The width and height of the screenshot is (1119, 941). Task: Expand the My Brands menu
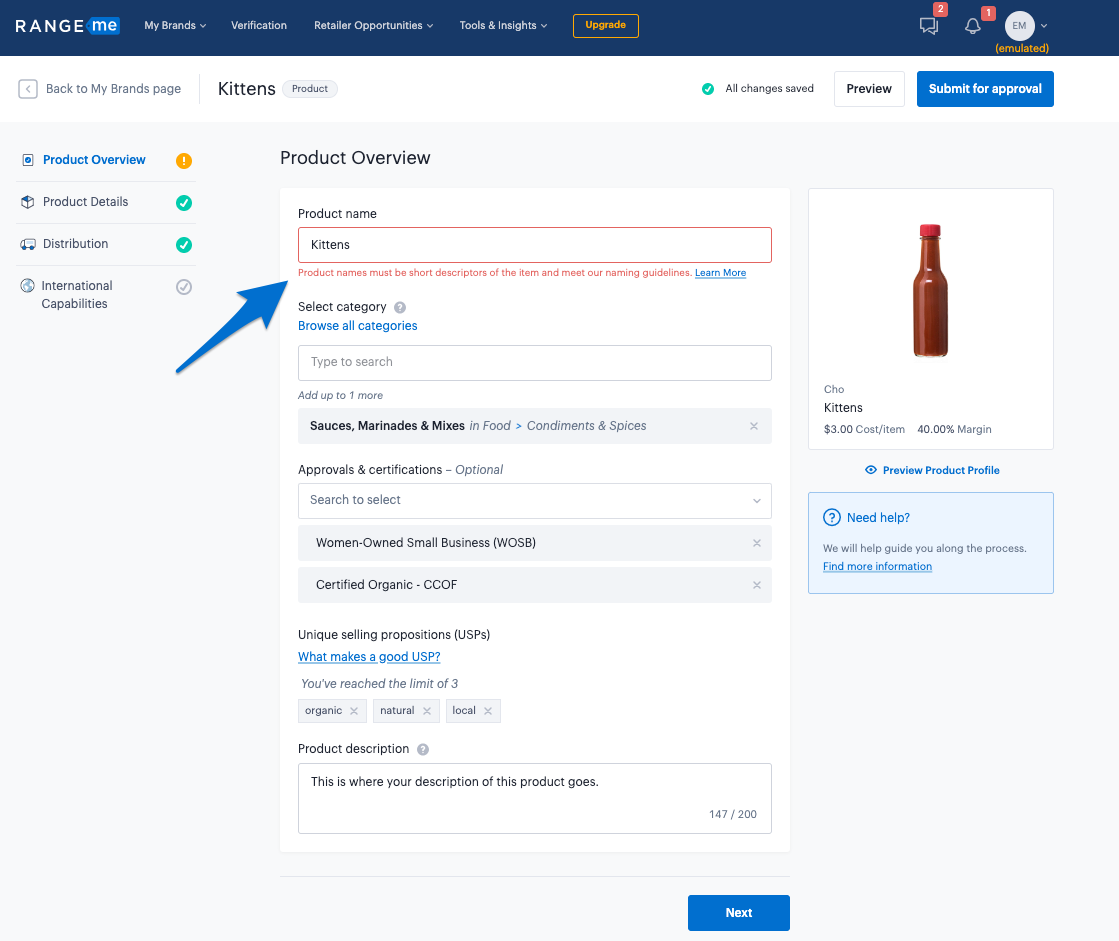pyautogui.click(x=175, y=26)
